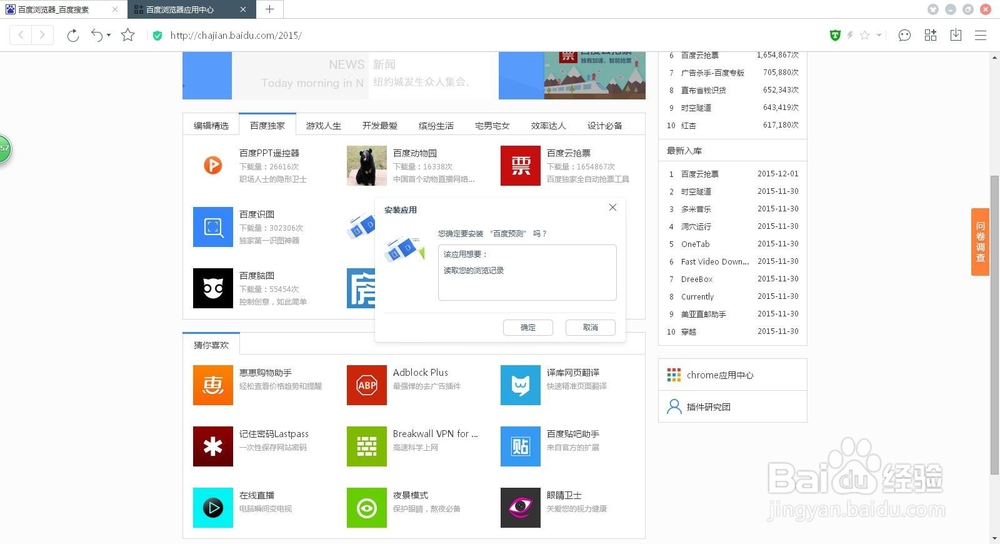Open the 设计必备 category tab
The height and width of the screenshot is (544, 1000).
click(x=605, y=126)
